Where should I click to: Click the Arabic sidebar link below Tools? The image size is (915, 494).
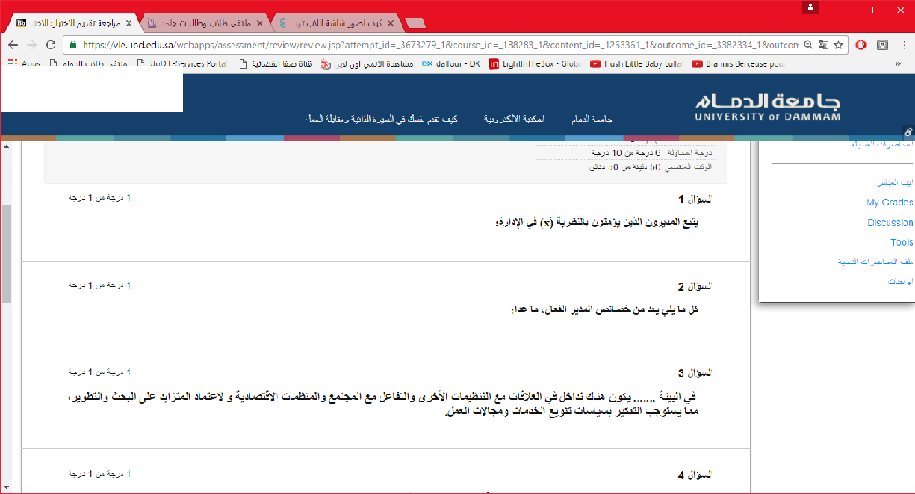click(x=875, y=262)
